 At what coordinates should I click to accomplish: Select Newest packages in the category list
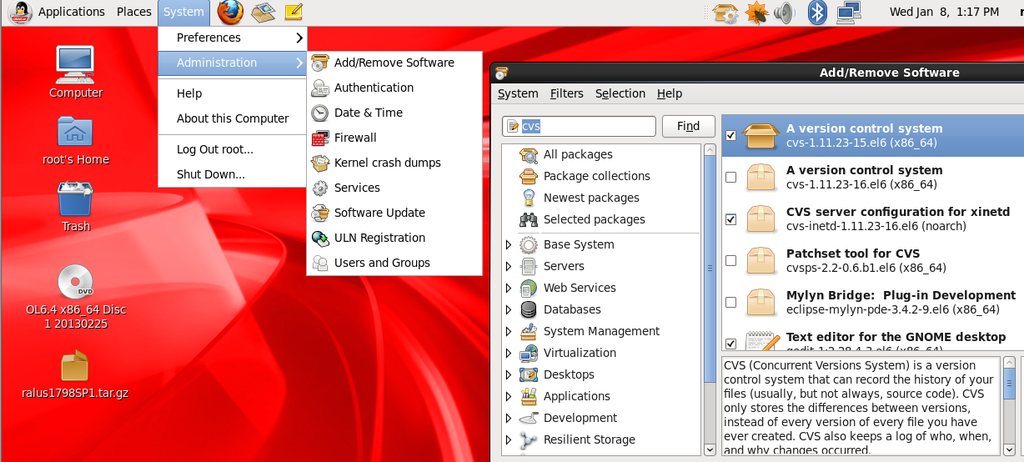tap(591, 198)
